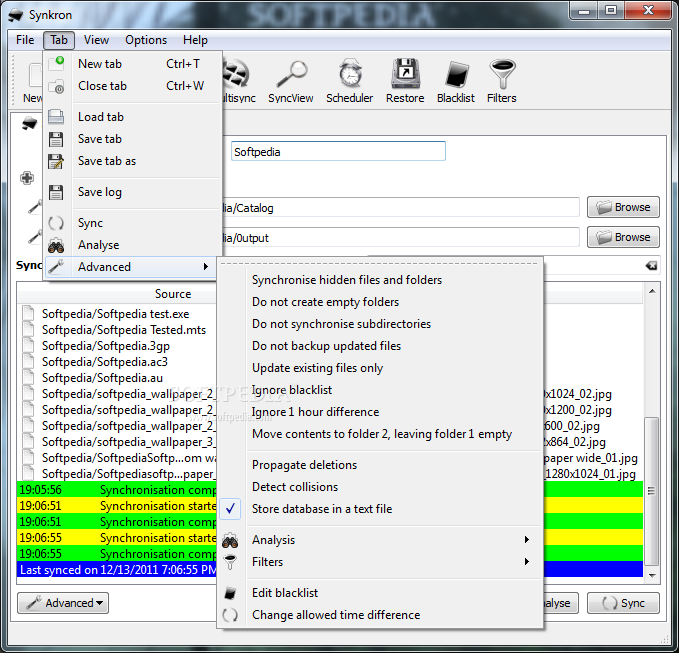The height and width of the screenshot is (653, 679).
Task: Click the clear icon beside the Sync label
Action: (651, 265)
